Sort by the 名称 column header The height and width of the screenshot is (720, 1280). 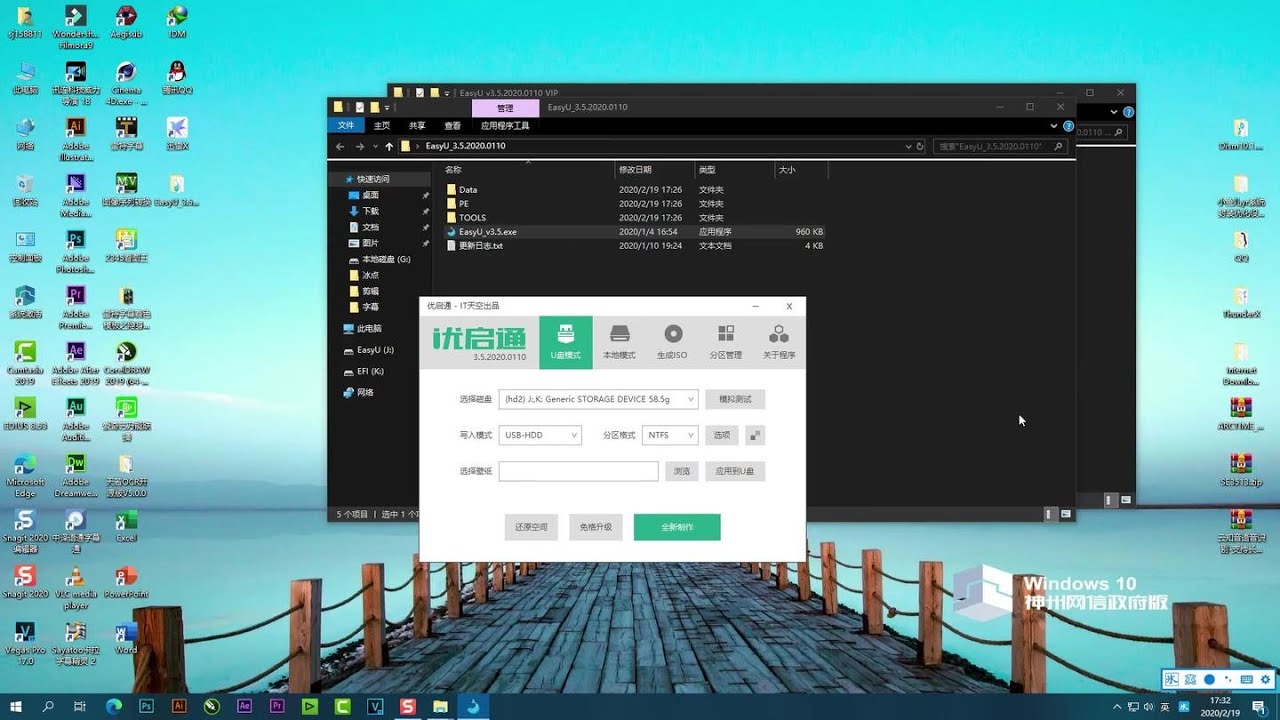528,170
